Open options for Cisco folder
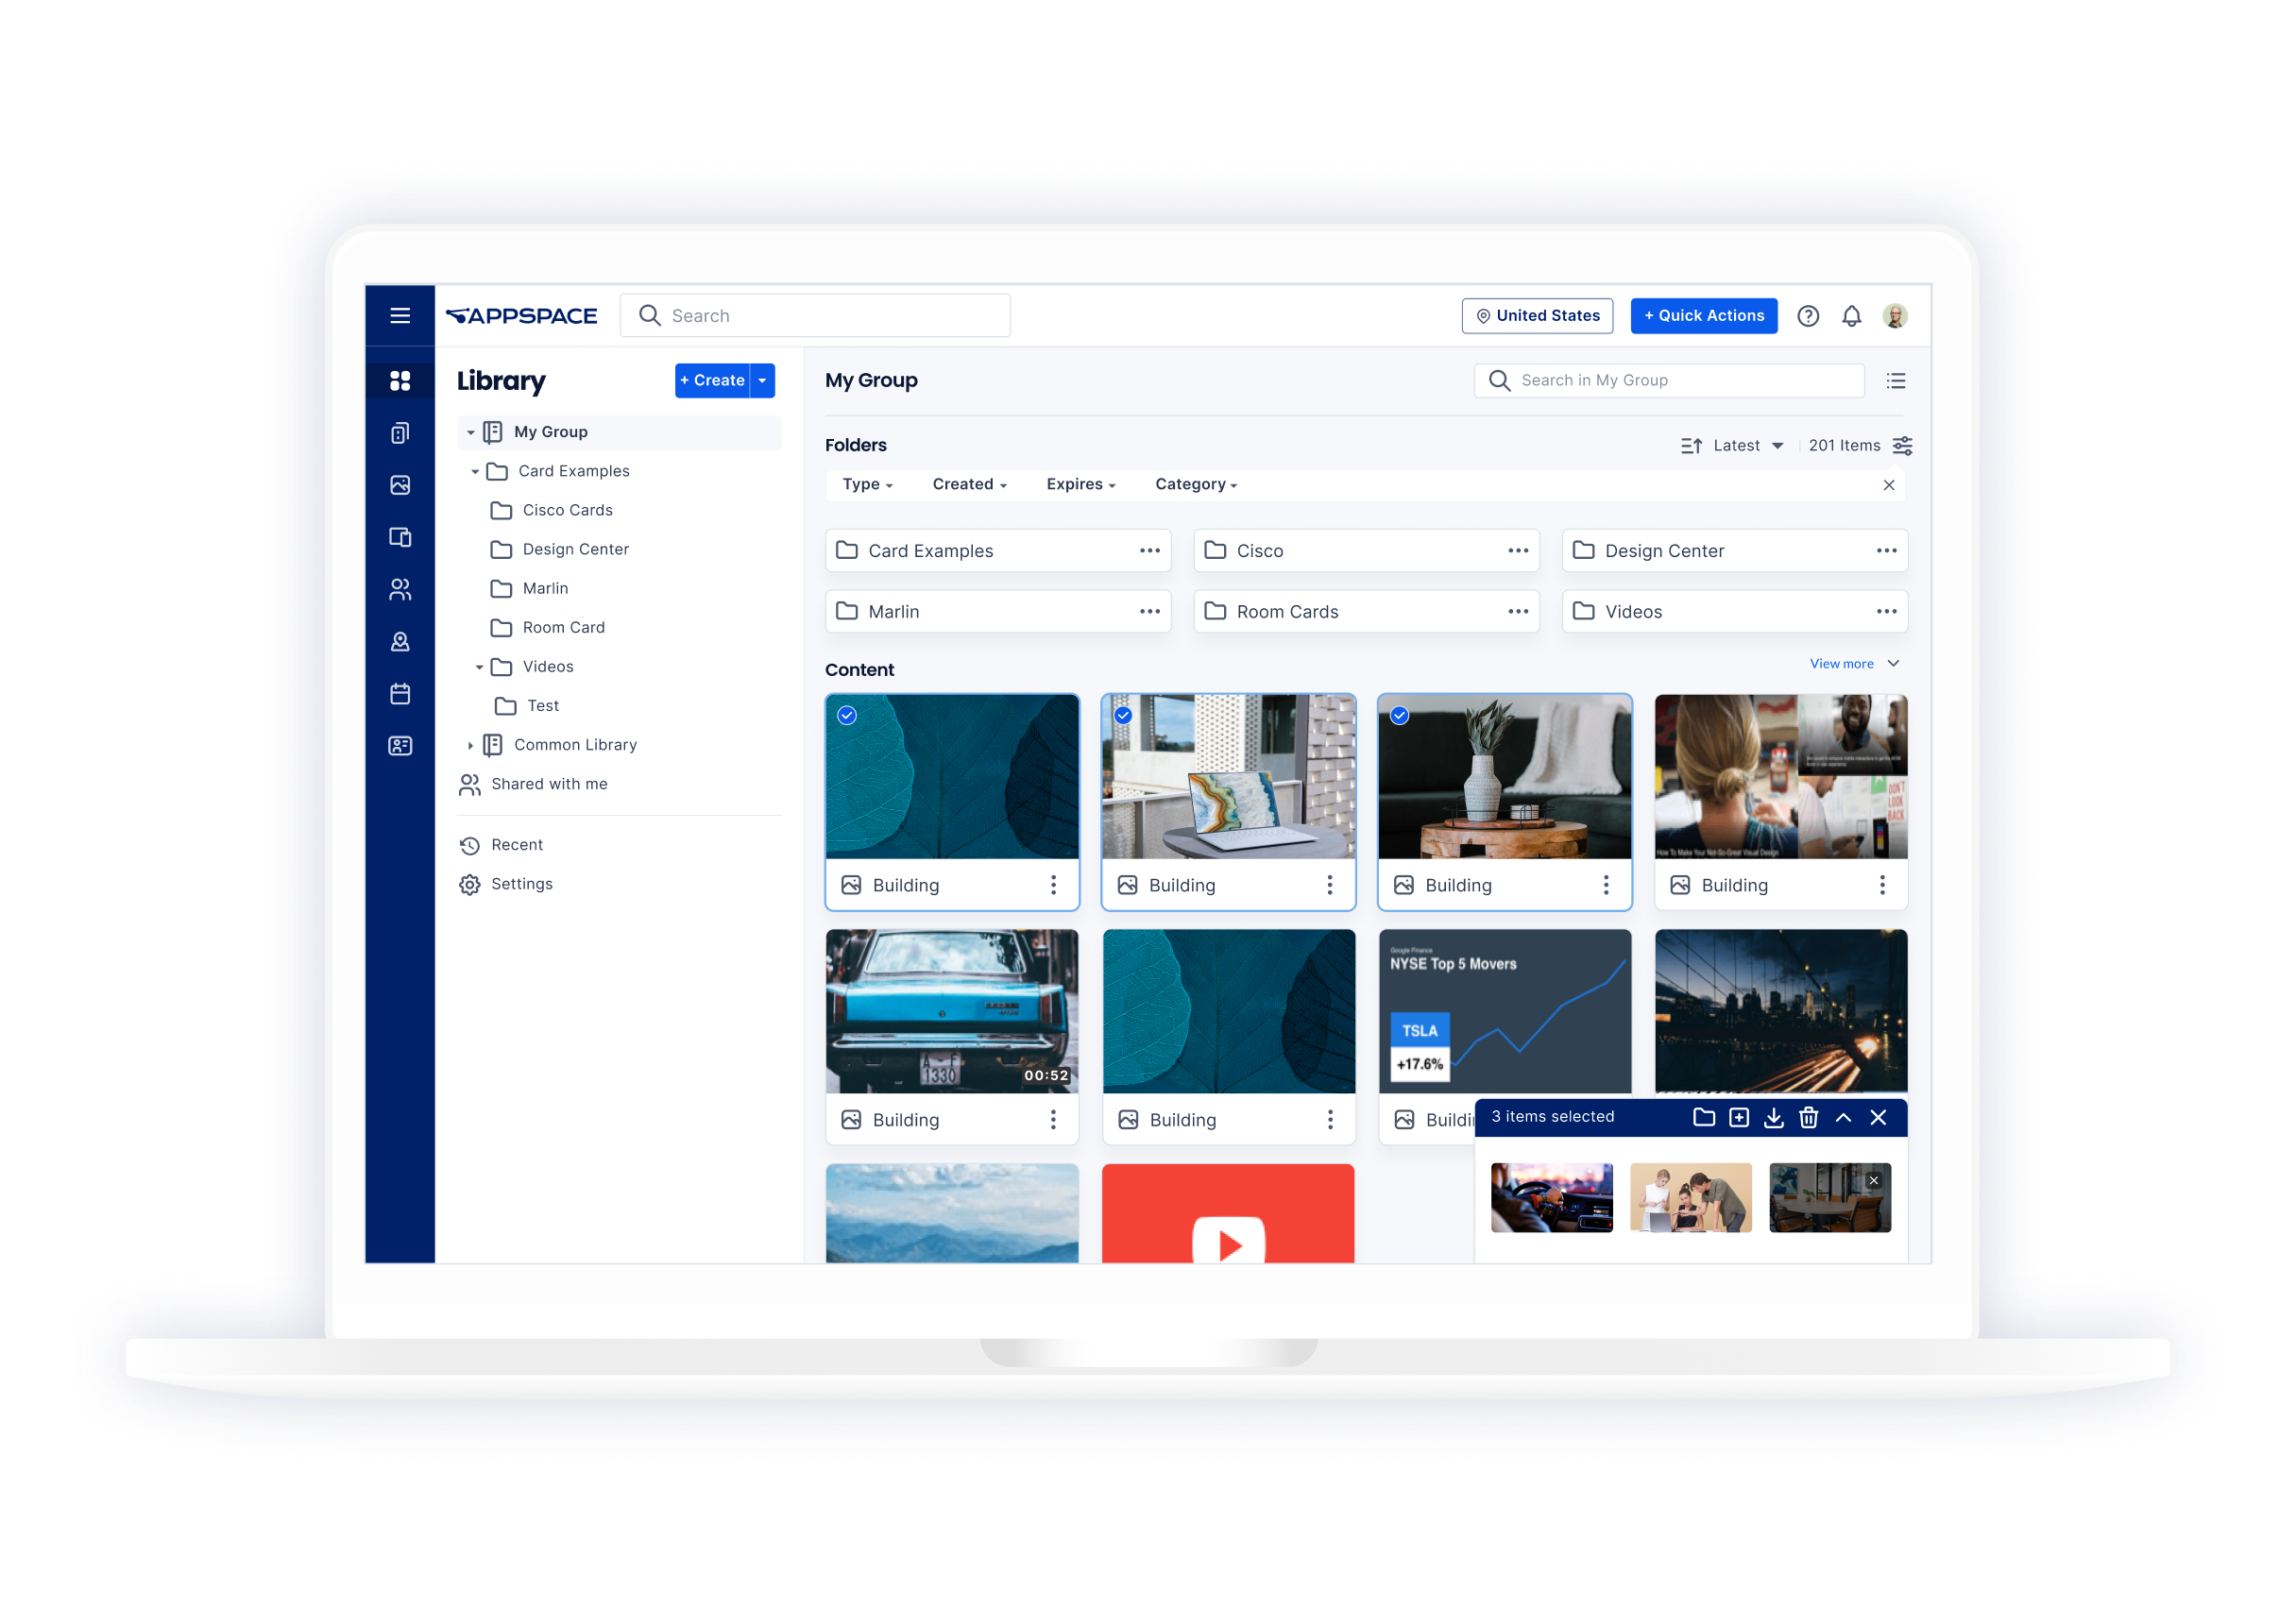The width and height of the screenshot is (2296, 1624). 1518,551
